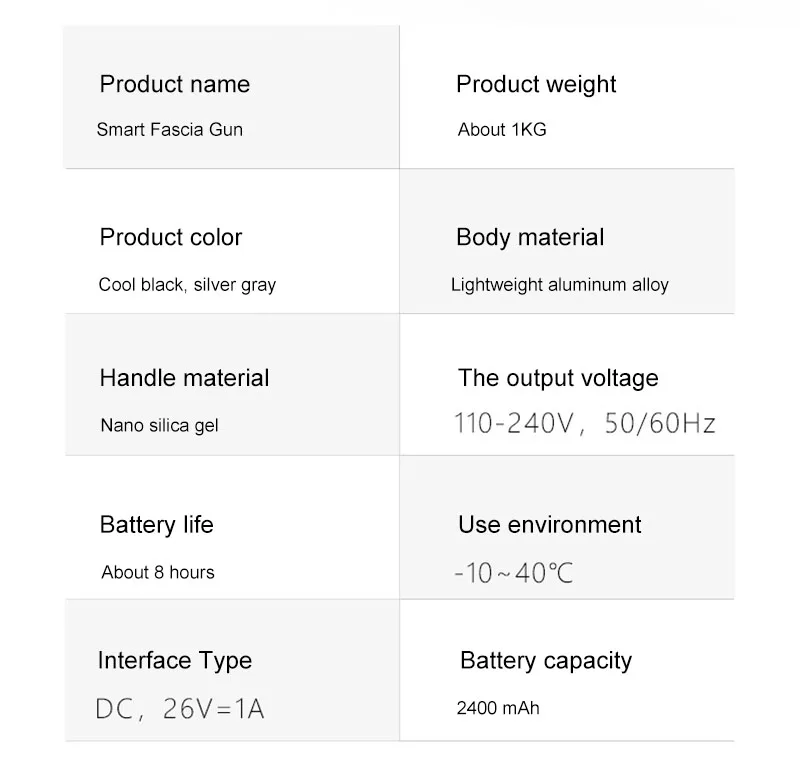The height and width of the screenshot is (782, 800).
Task: Click the "About 1KG" value
Action: [x=502, y=129]
